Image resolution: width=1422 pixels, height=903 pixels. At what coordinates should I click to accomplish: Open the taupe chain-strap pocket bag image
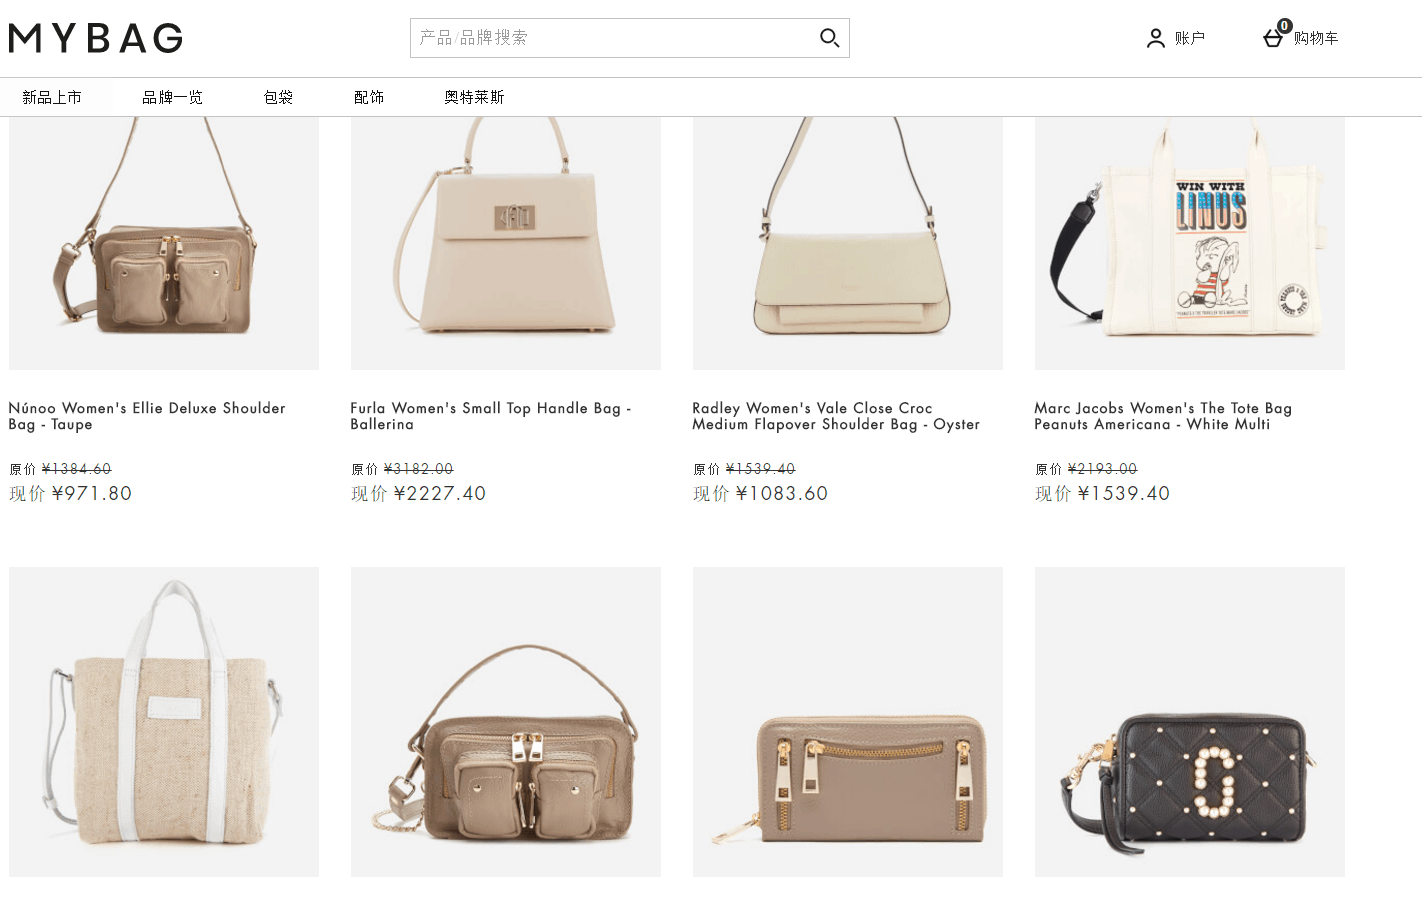[506, 722]
